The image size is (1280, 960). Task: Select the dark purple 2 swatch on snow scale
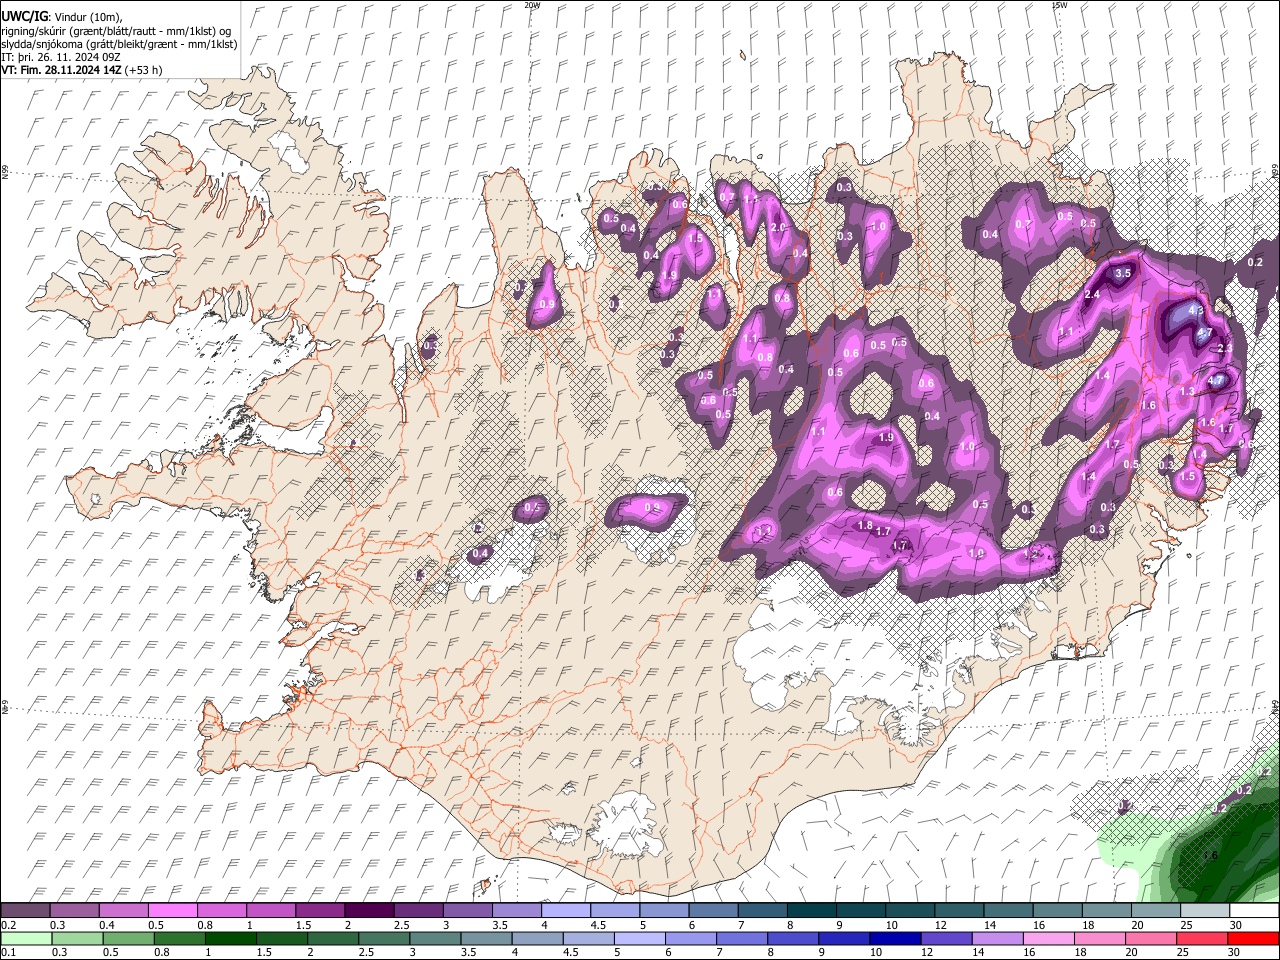pos(369,910)
